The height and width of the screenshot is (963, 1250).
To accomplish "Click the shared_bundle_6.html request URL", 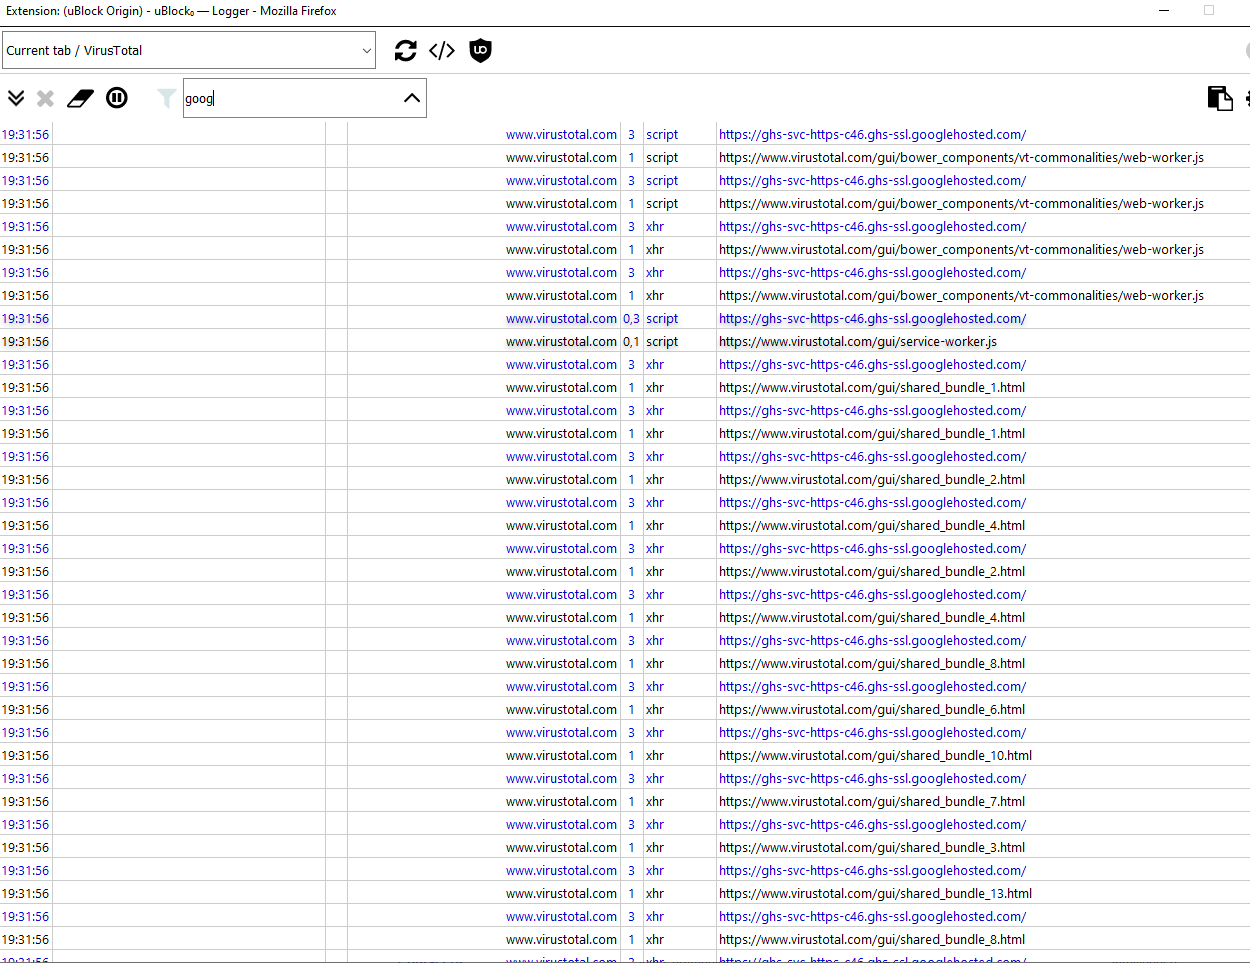I will 871,710.
